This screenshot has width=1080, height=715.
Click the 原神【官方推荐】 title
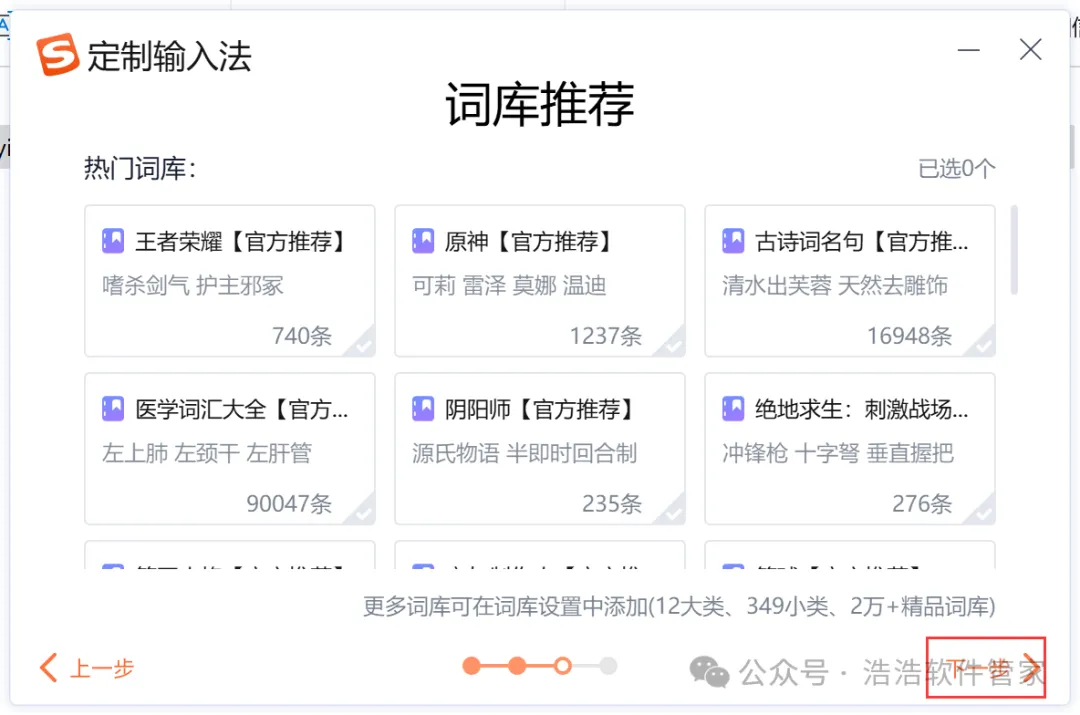530,241
